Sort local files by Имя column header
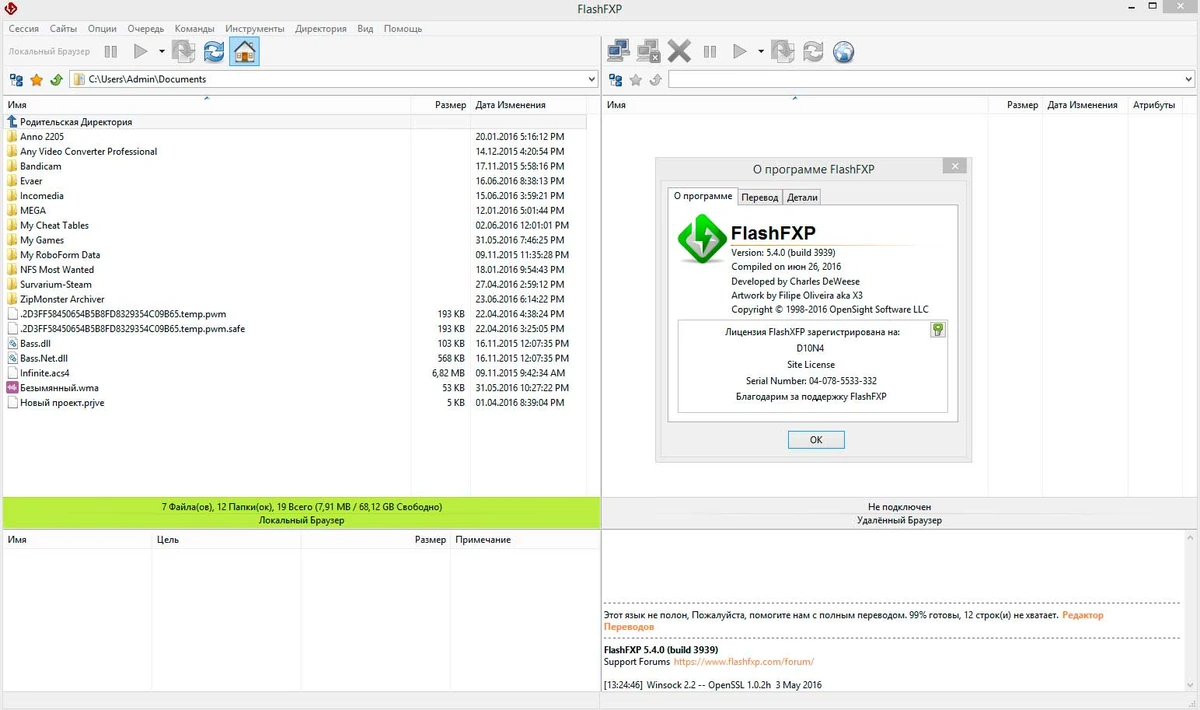Image resolution: width=1200 pixels, height=710 pixels. click(x=207, y=105)
